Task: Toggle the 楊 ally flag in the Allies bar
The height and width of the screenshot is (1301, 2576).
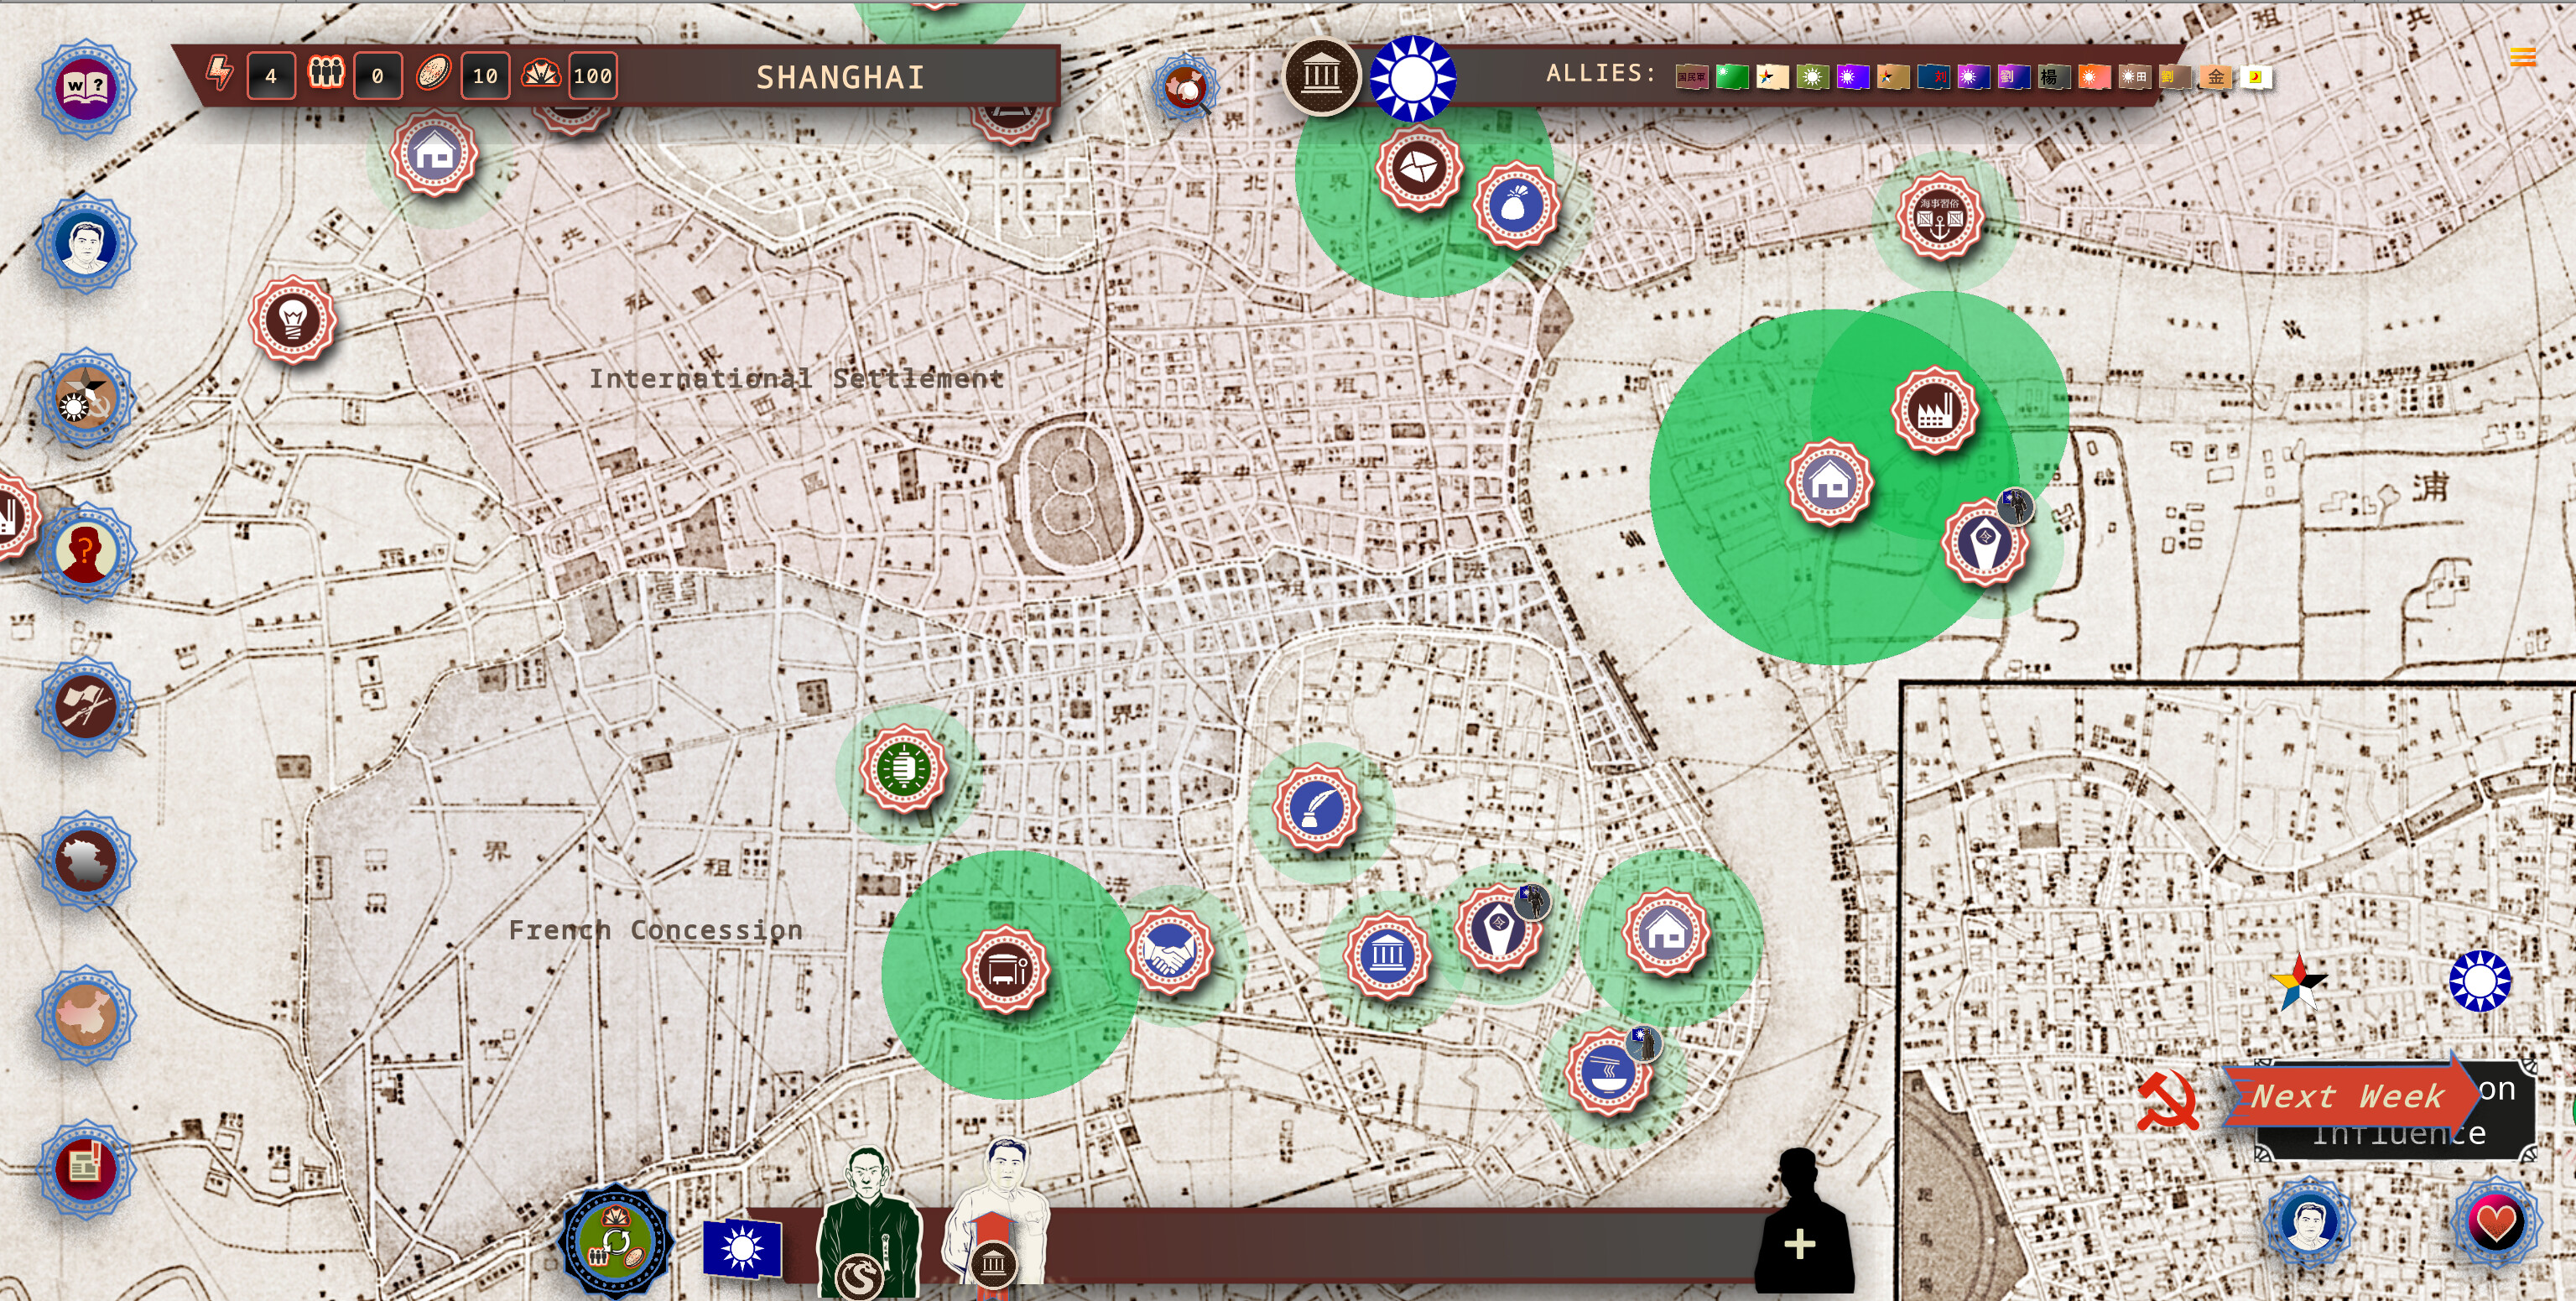Action: coord(2056,79)
